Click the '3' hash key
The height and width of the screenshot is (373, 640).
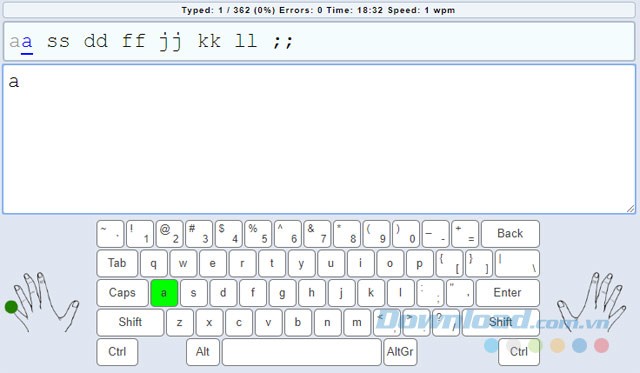pos(199,234)
